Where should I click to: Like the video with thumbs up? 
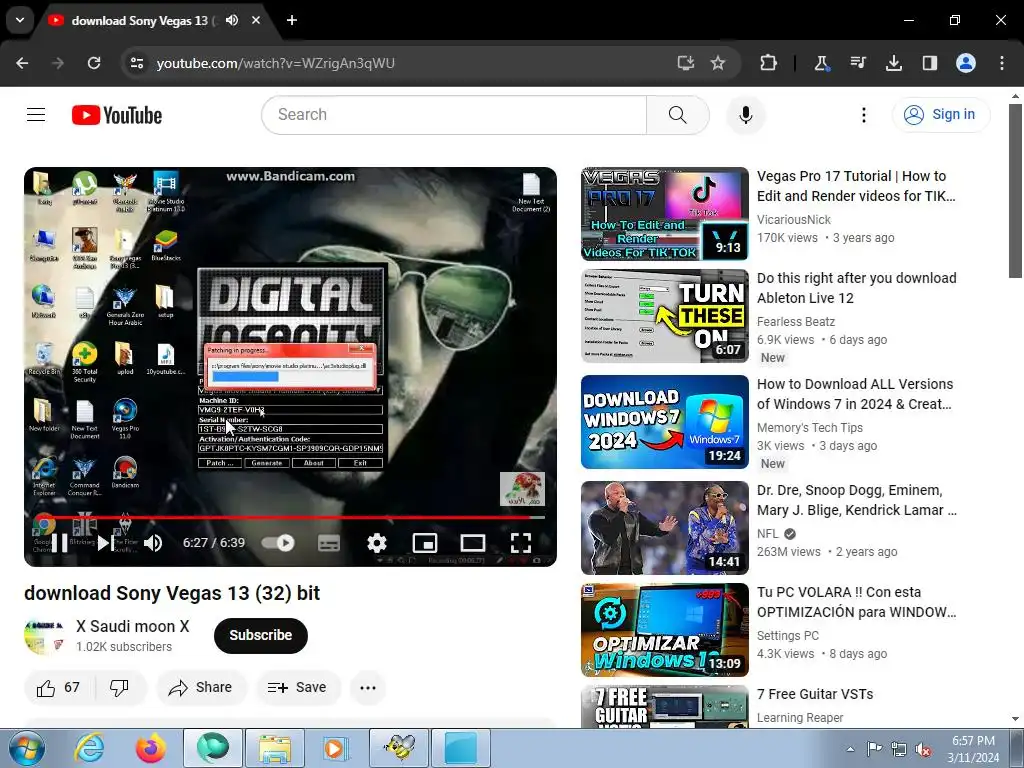57,687
